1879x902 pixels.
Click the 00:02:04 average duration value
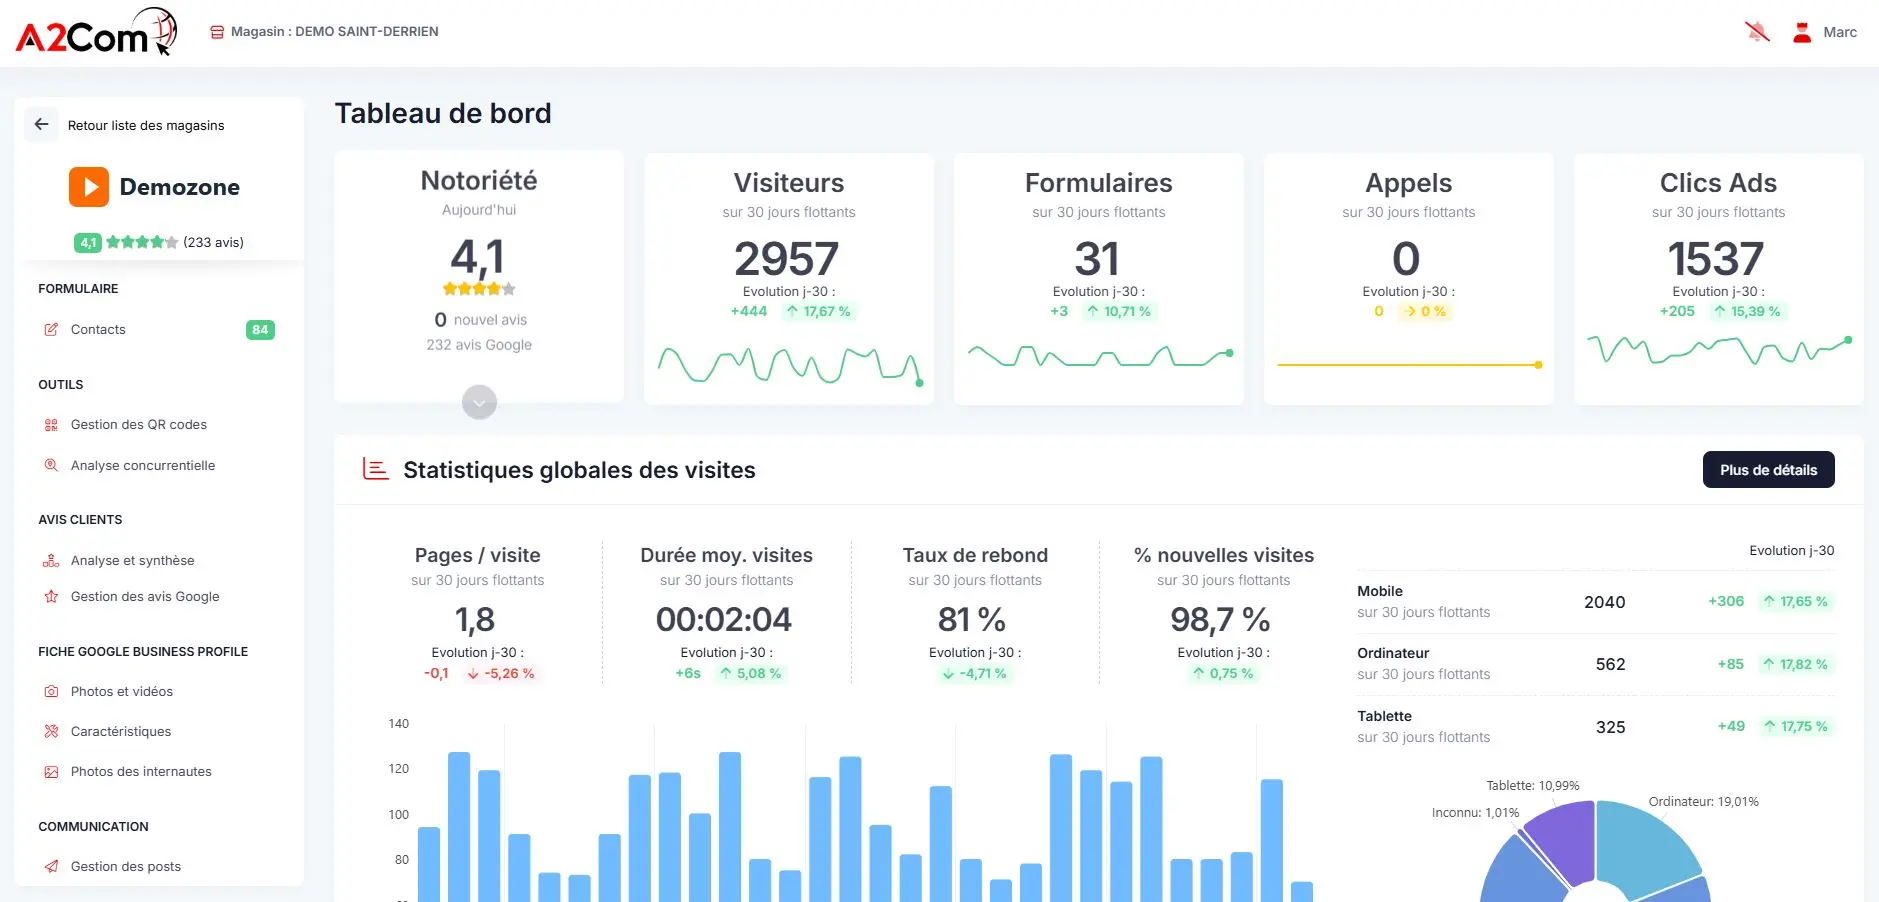724,620
